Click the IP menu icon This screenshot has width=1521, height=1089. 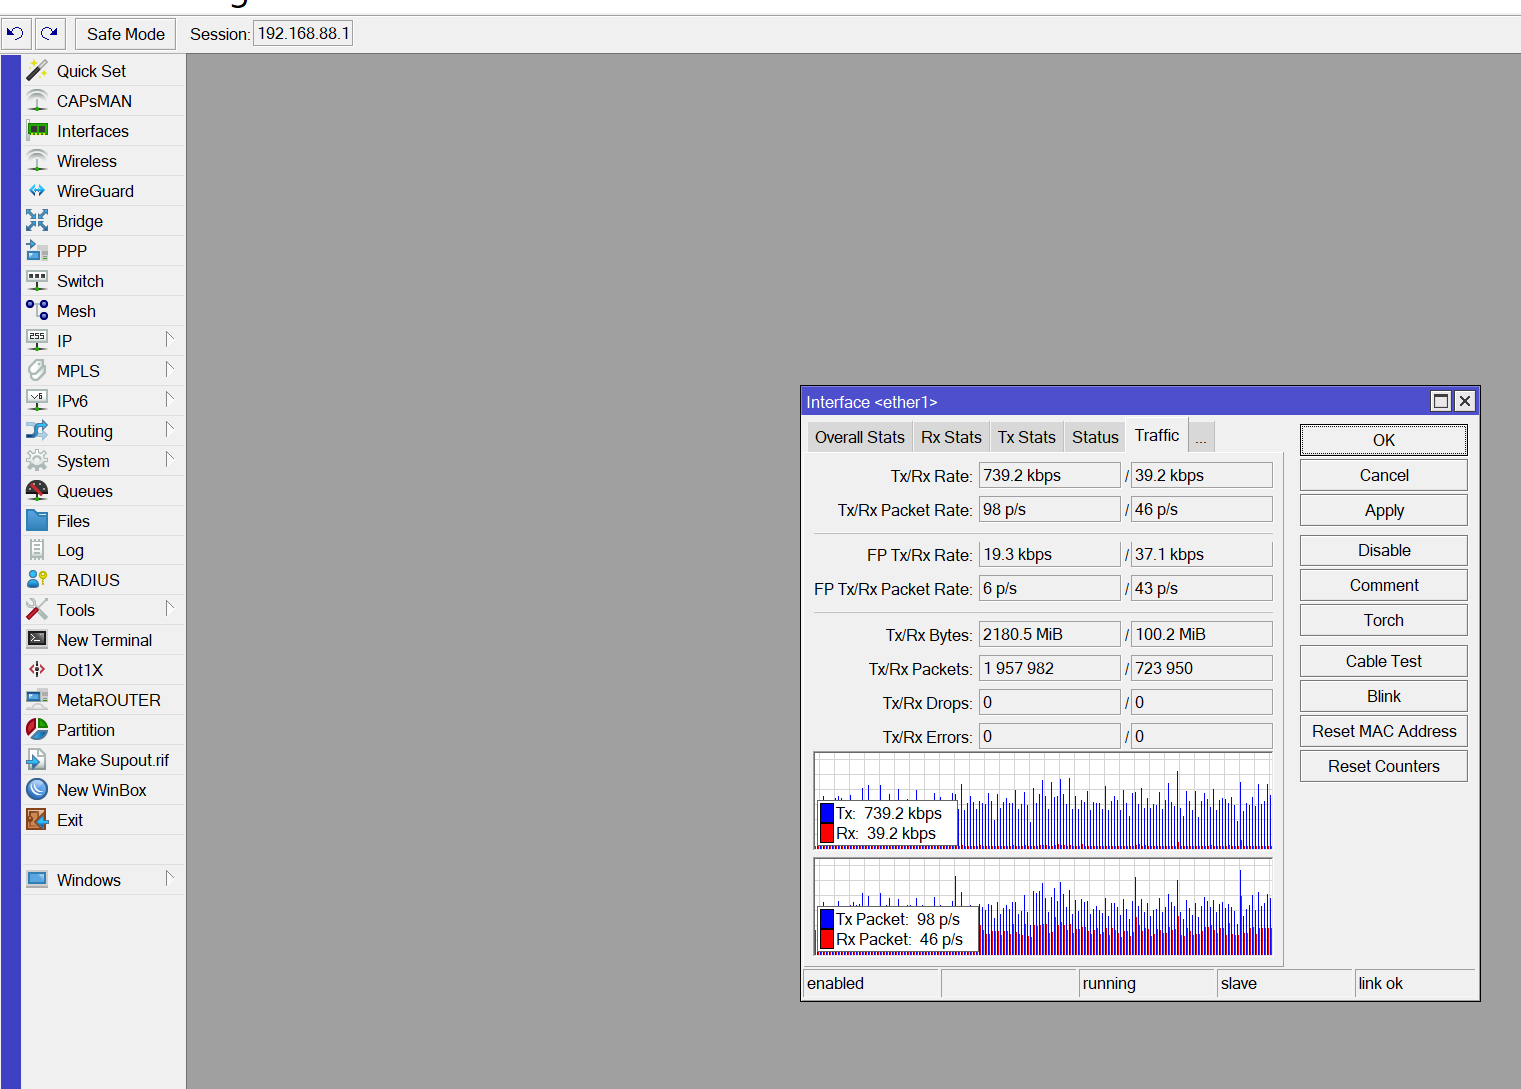(x=37, y=341)
